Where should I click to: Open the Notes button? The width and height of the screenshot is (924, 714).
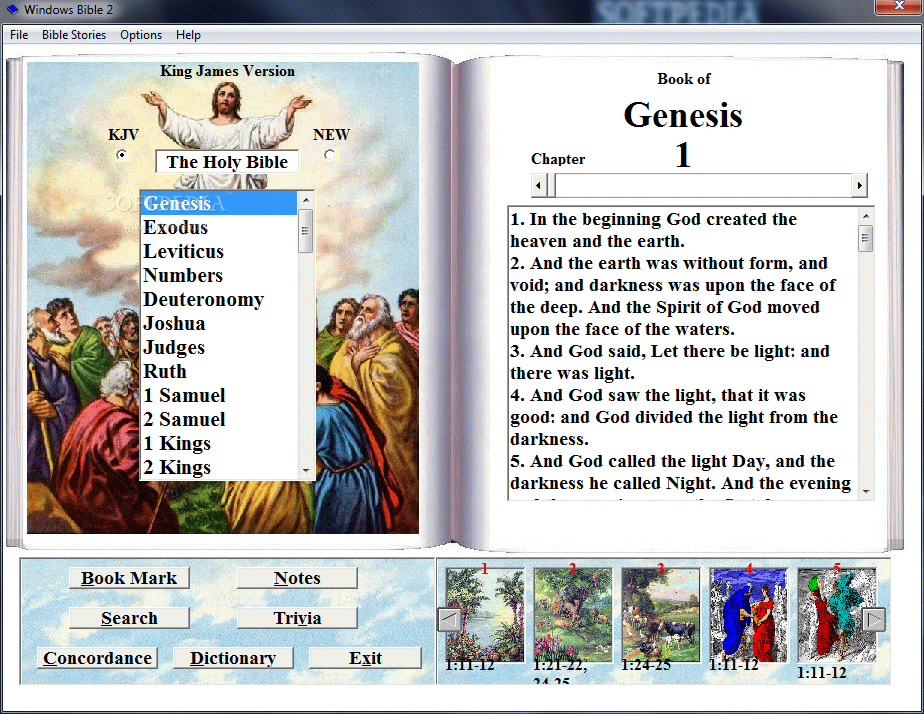[297, 578]
